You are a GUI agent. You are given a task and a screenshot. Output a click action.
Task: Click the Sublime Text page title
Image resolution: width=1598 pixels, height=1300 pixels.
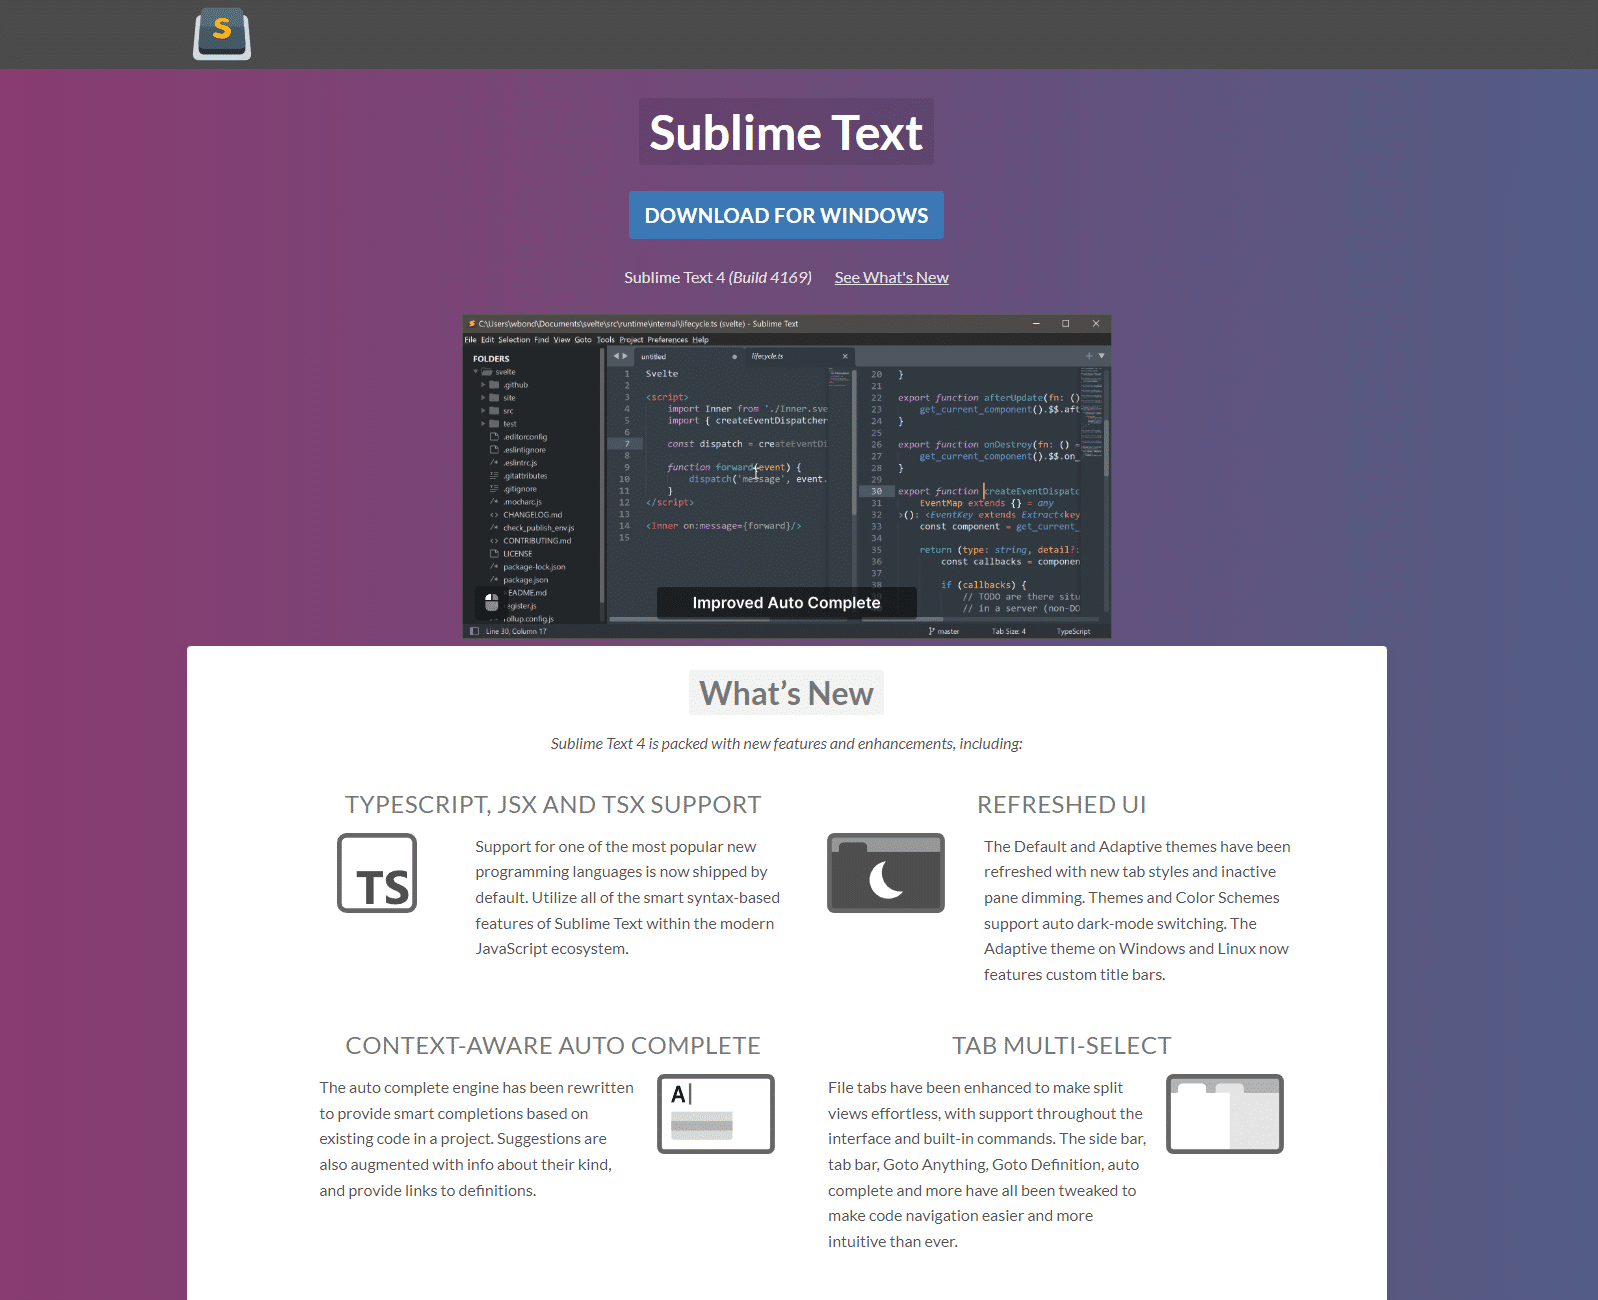(786, 132)
